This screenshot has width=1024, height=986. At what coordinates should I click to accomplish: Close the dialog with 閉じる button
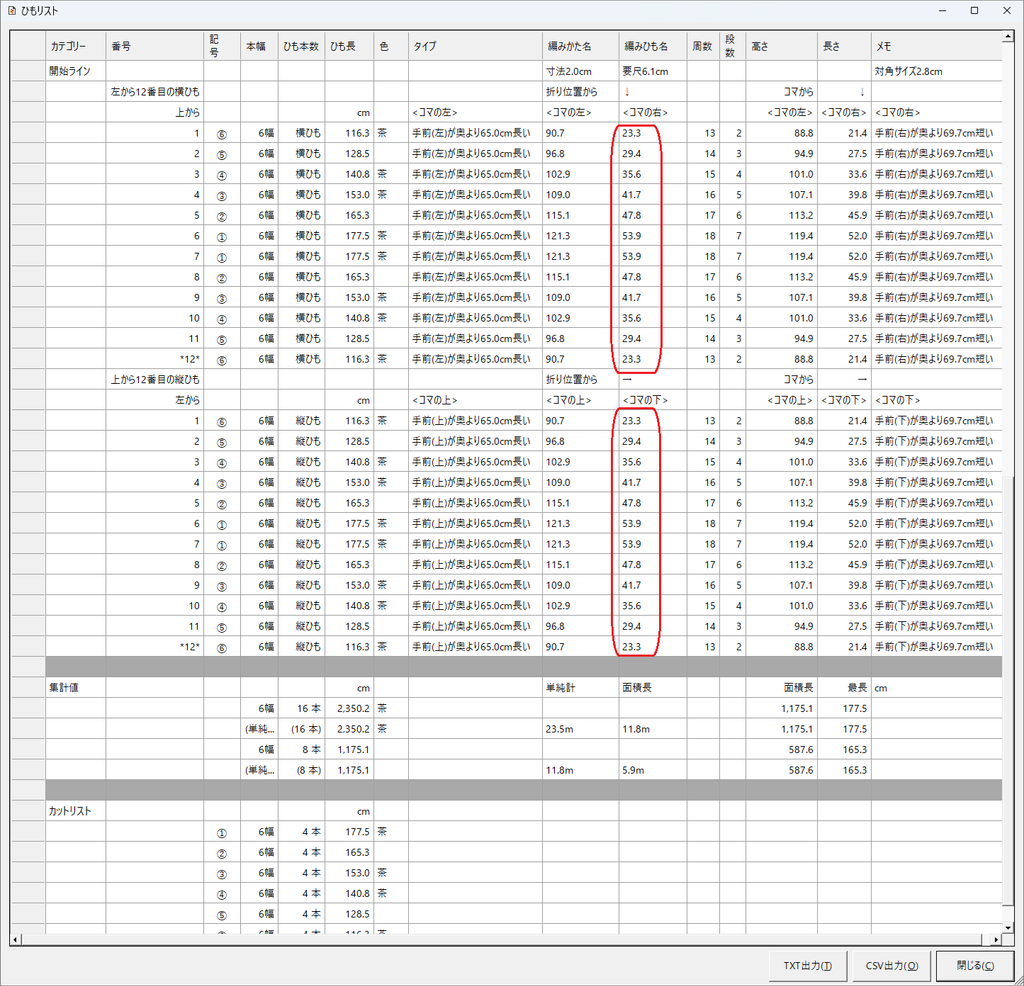click(975, 966)
